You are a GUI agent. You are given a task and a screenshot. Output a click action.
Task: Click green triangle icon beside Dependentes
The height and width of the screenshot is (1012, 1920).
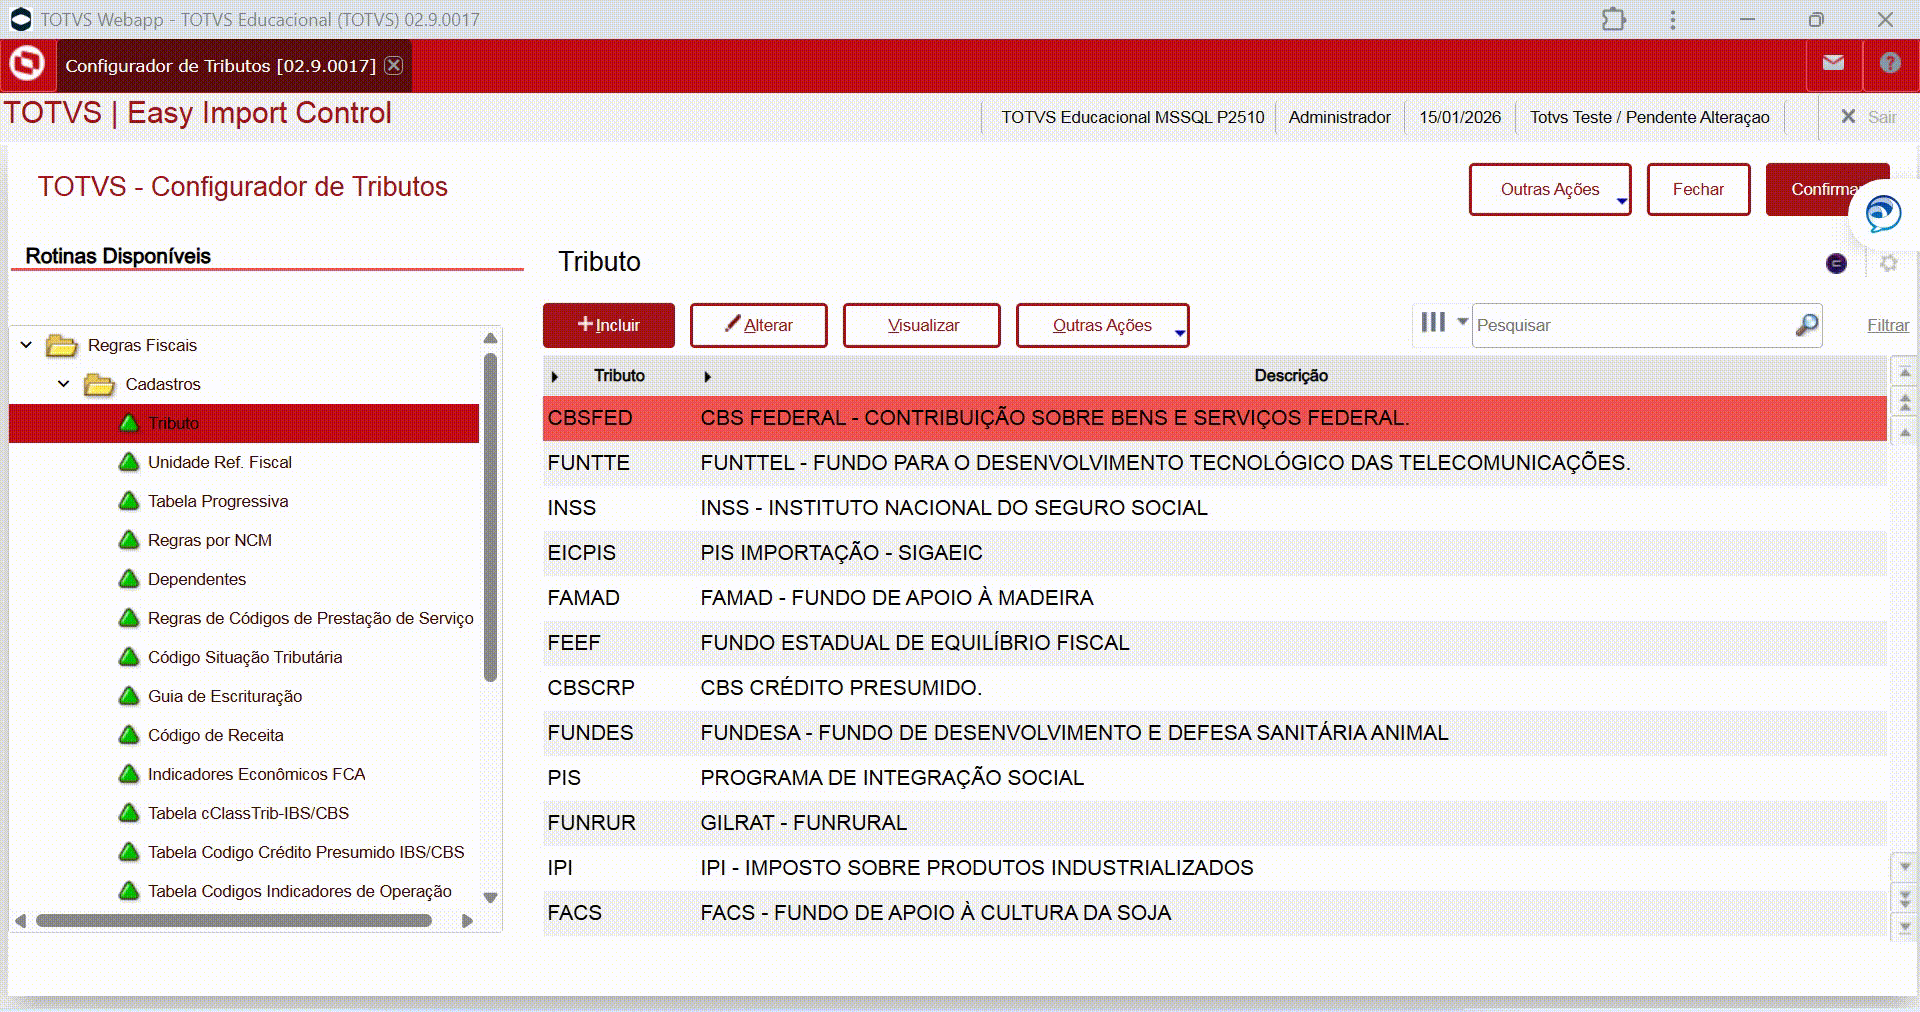[x=129, y=579]
